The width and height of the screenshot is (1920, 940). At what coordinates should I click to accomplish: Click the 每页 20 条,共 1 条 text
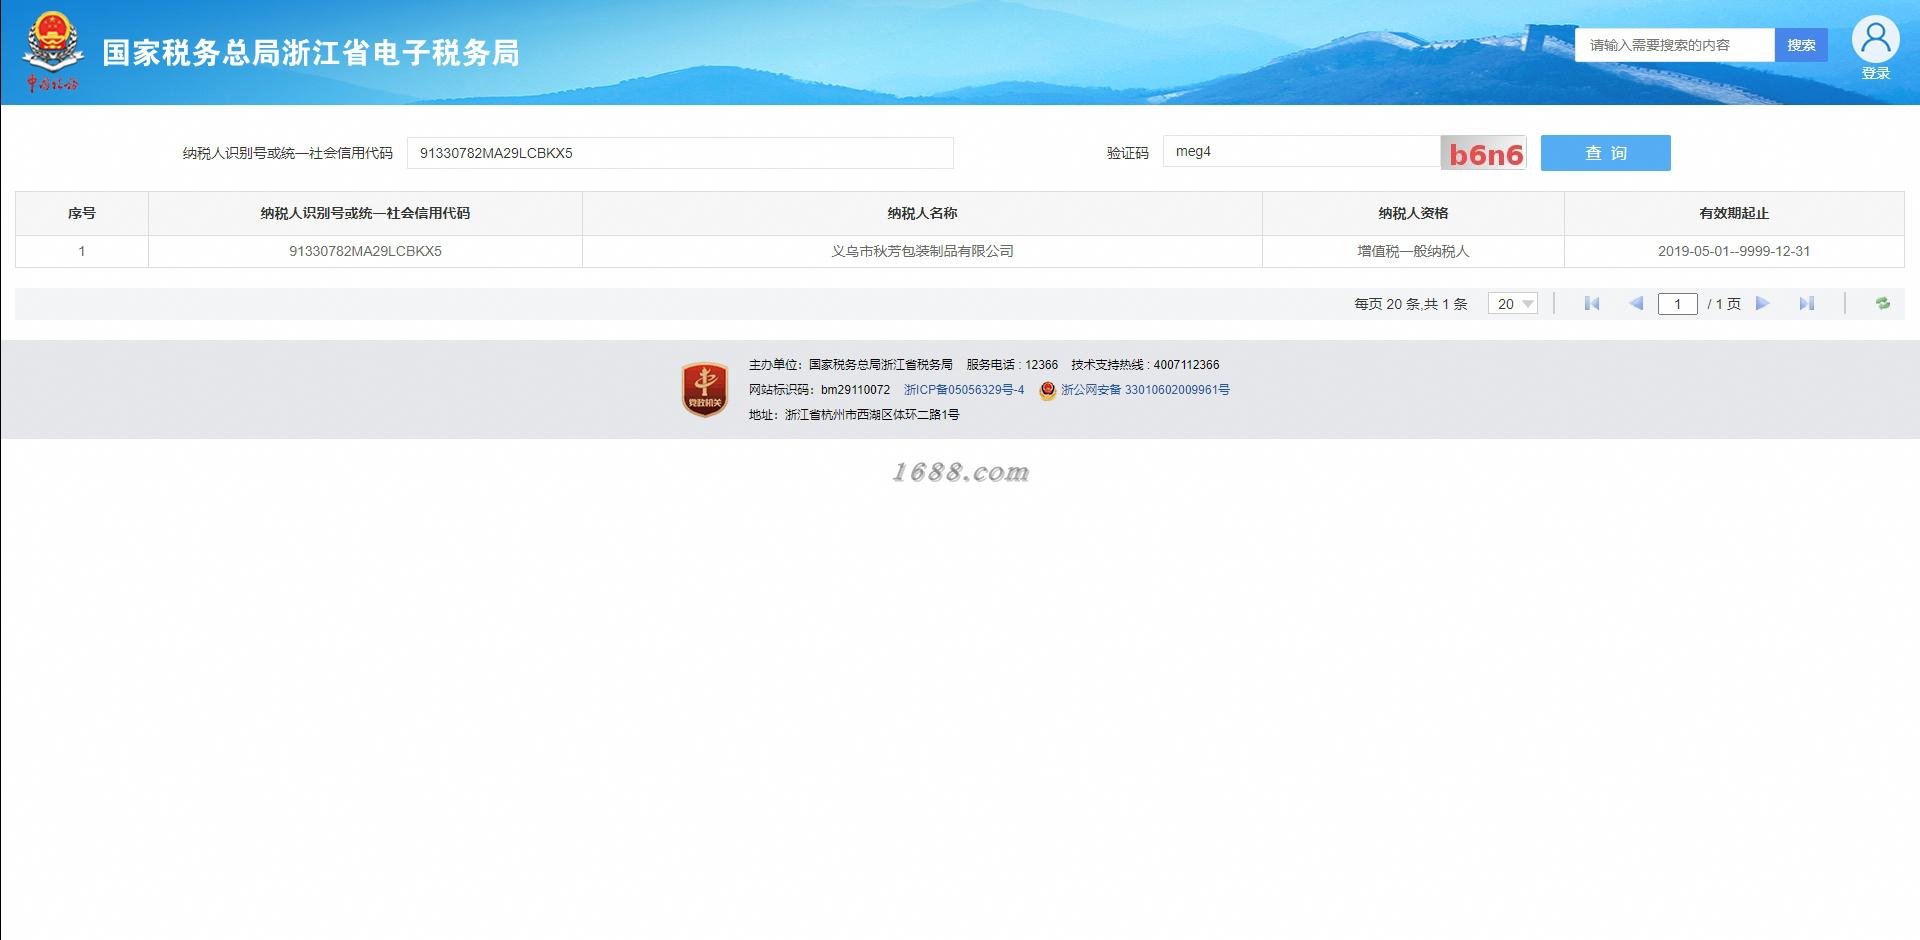[1411, 304]
